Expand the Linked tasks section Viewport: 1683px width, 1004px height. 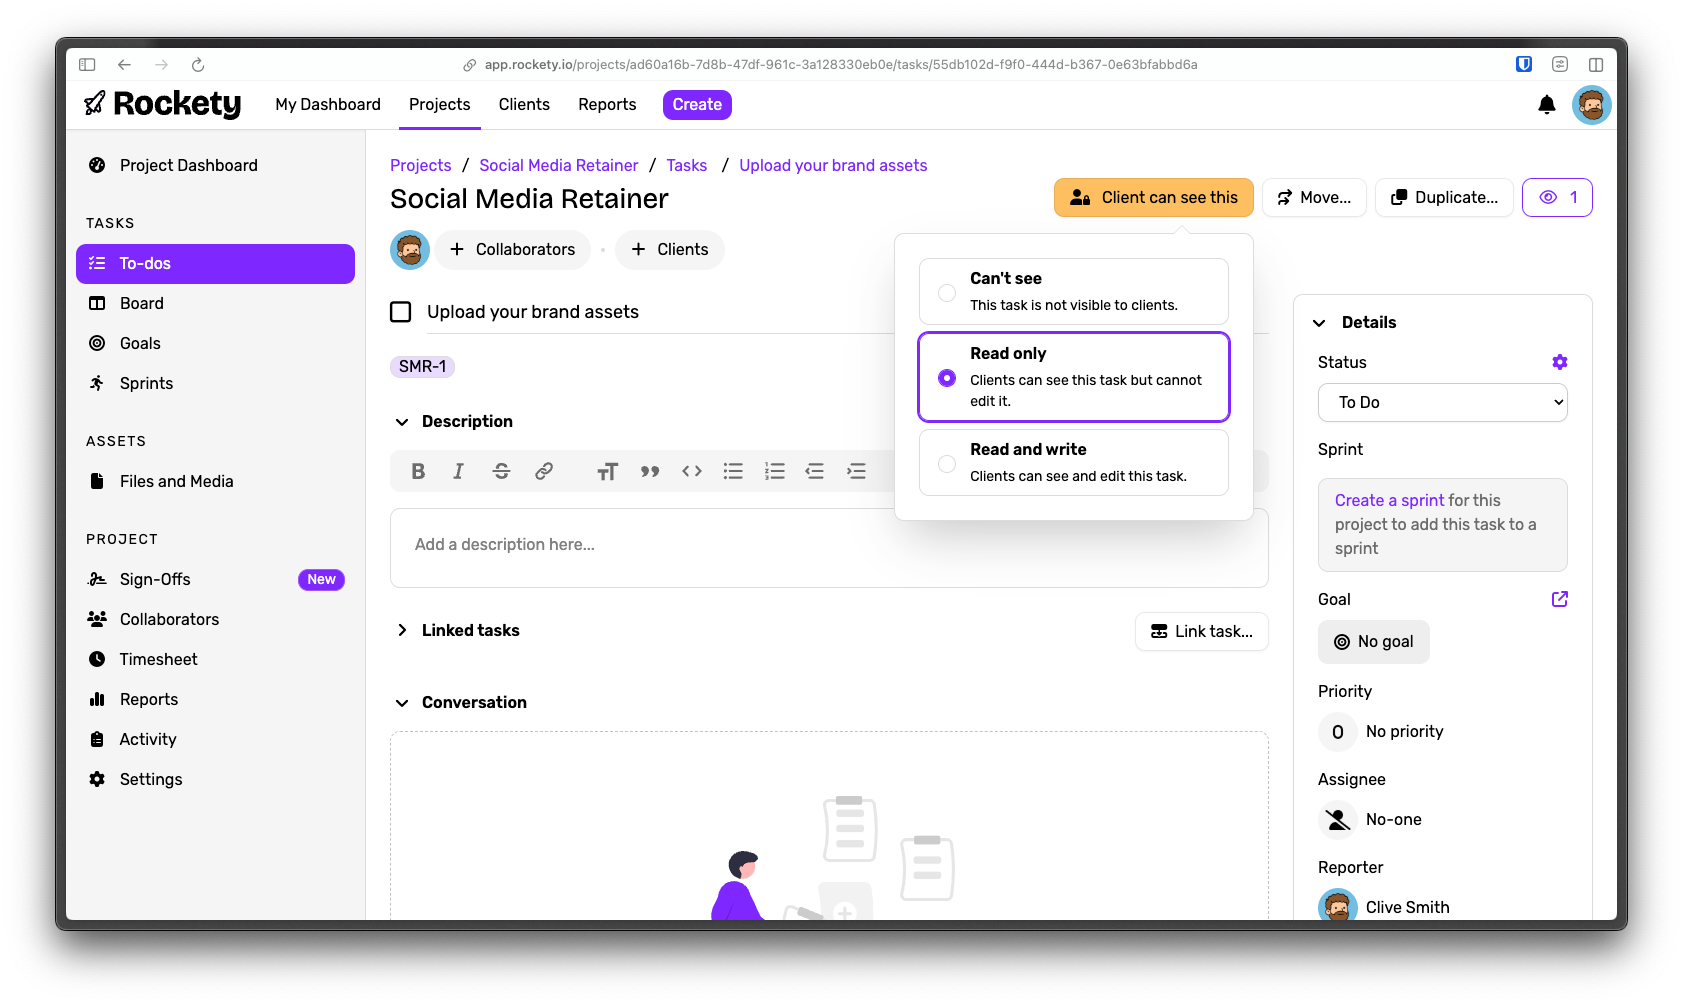402,630
